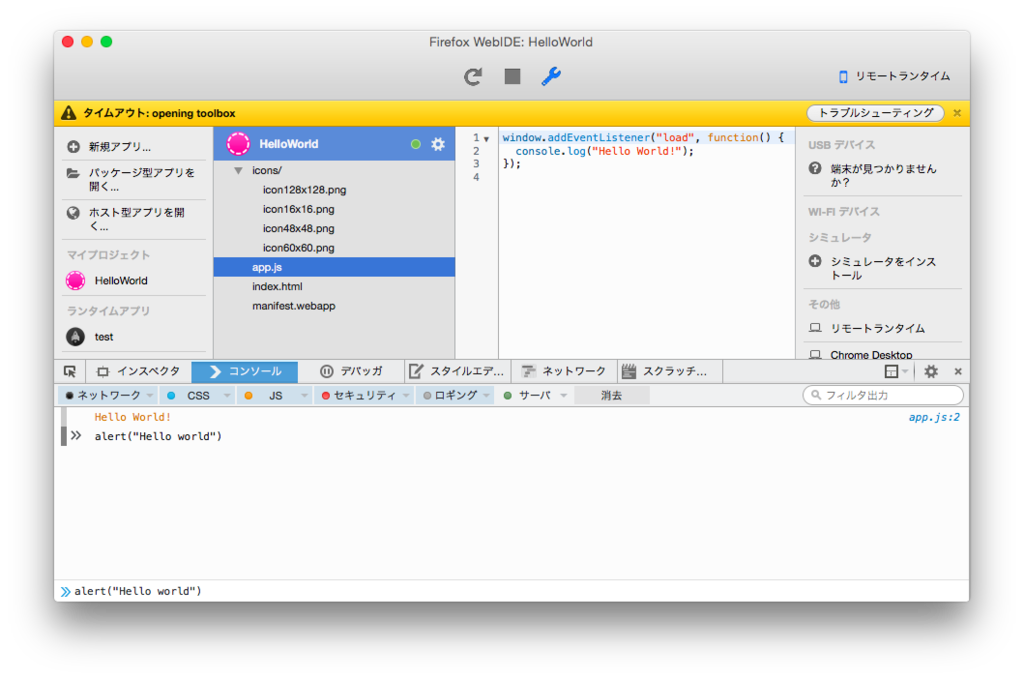The width and height of the screenshot is (1024, 679).
Task: Close the developer toolbox
Action: click(x=958, y=371)
